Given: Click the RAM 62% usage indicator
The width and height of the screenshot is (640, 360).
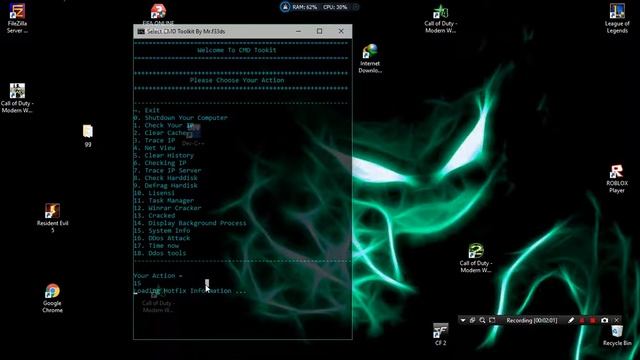Looking at the screenshot, I should [x=304, y=7].
